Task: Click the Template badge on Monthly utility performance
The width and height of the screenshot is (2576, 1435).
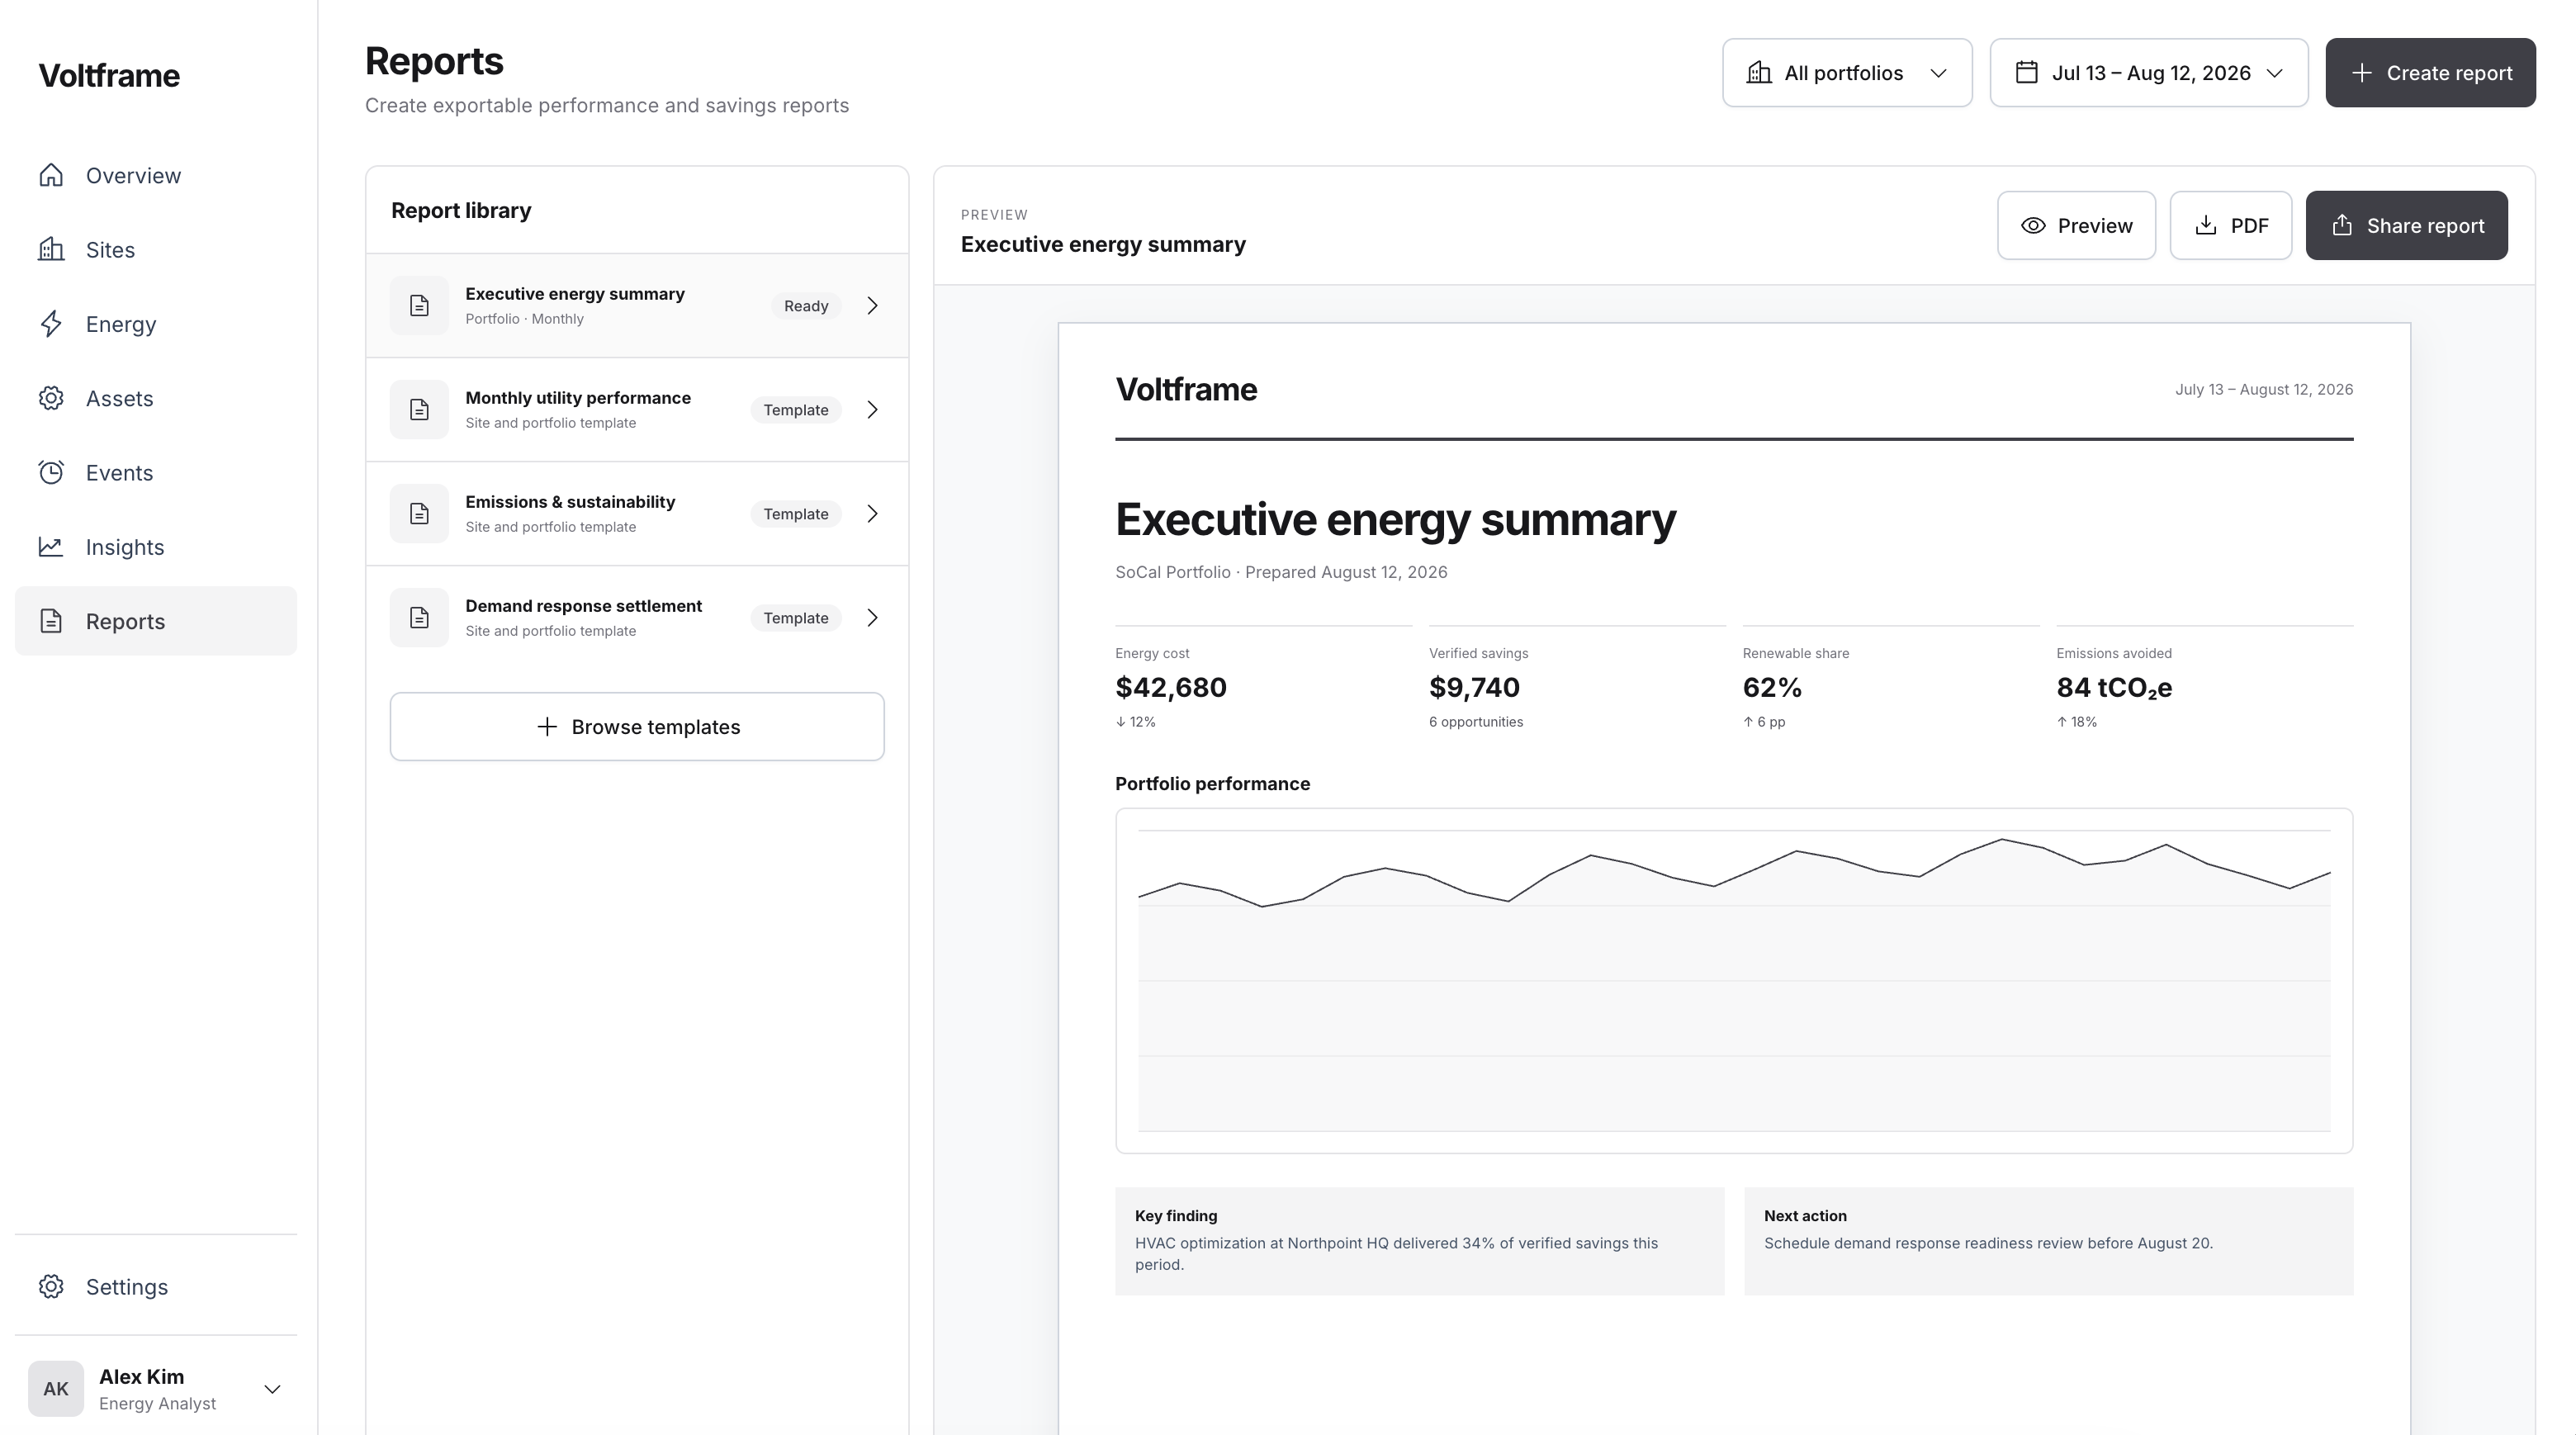Action: coord(795,409)
